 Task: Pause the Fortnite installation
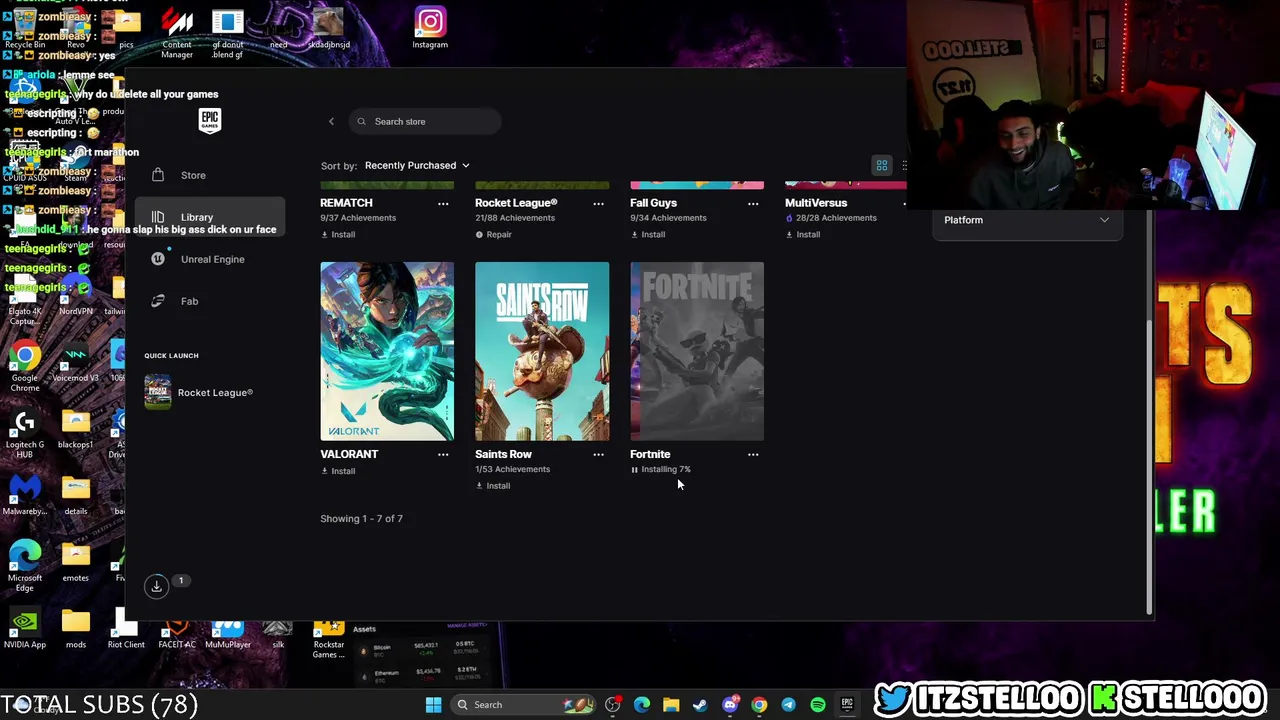(x=634, y=470)
